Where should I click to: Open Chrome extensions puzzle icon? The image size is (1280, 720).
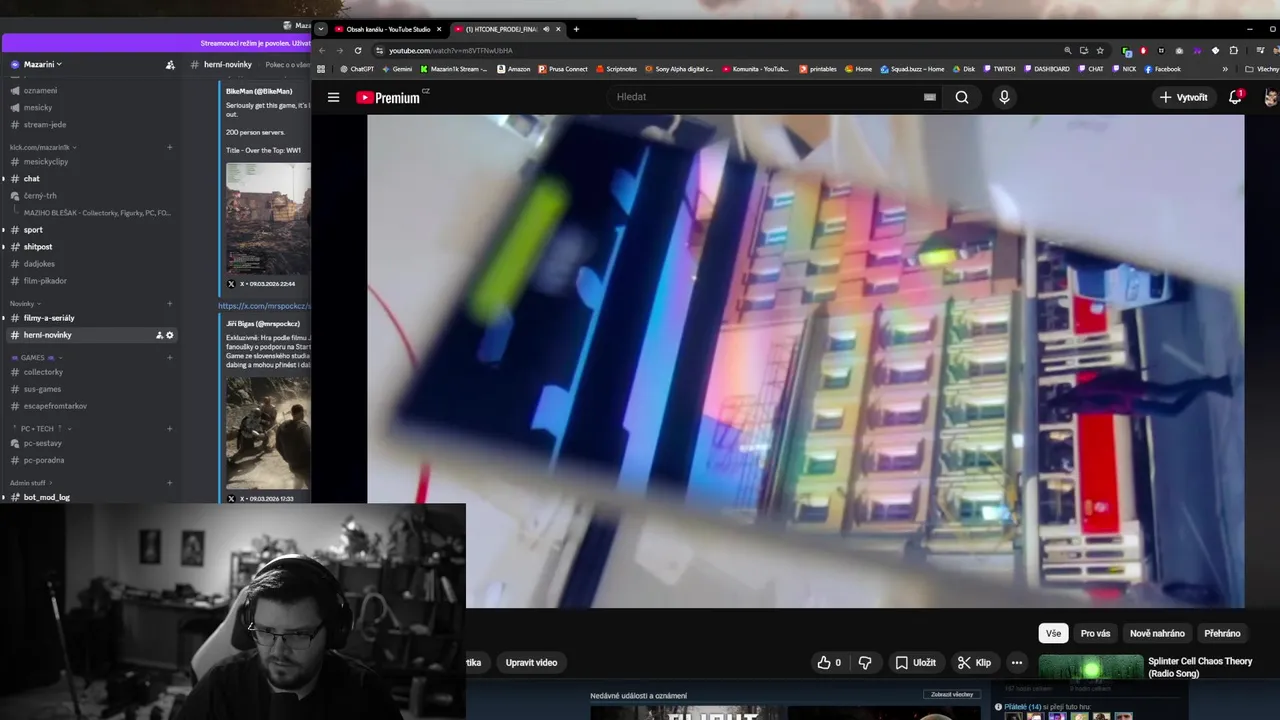pos(1233,50)
